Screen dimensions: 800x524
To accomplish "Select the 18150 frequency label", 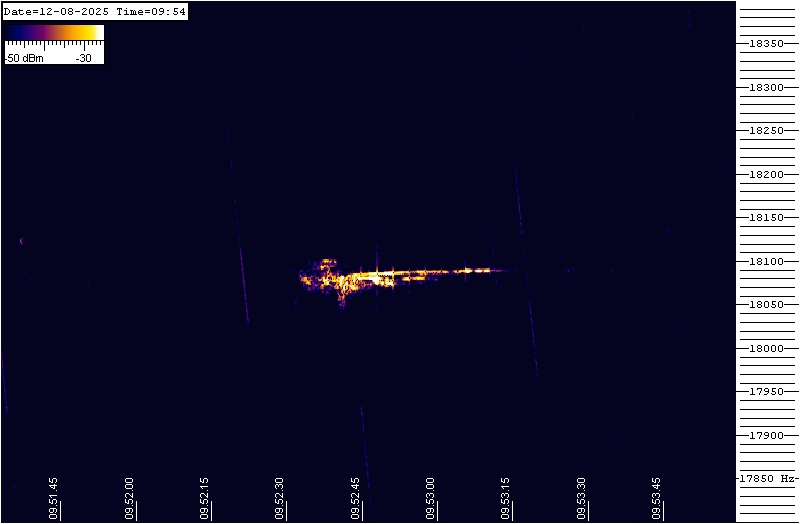I will pyautogui.click(x=766, y=218).
